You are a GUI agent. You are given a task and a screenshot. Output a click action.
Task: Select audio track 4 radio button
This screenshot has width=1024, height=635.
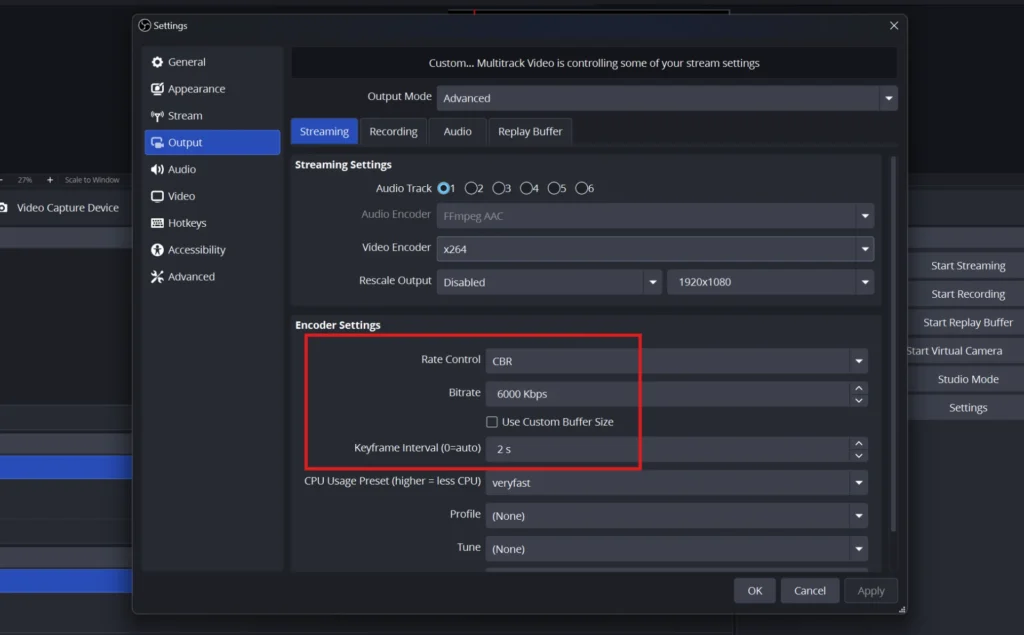pos(526,188)
